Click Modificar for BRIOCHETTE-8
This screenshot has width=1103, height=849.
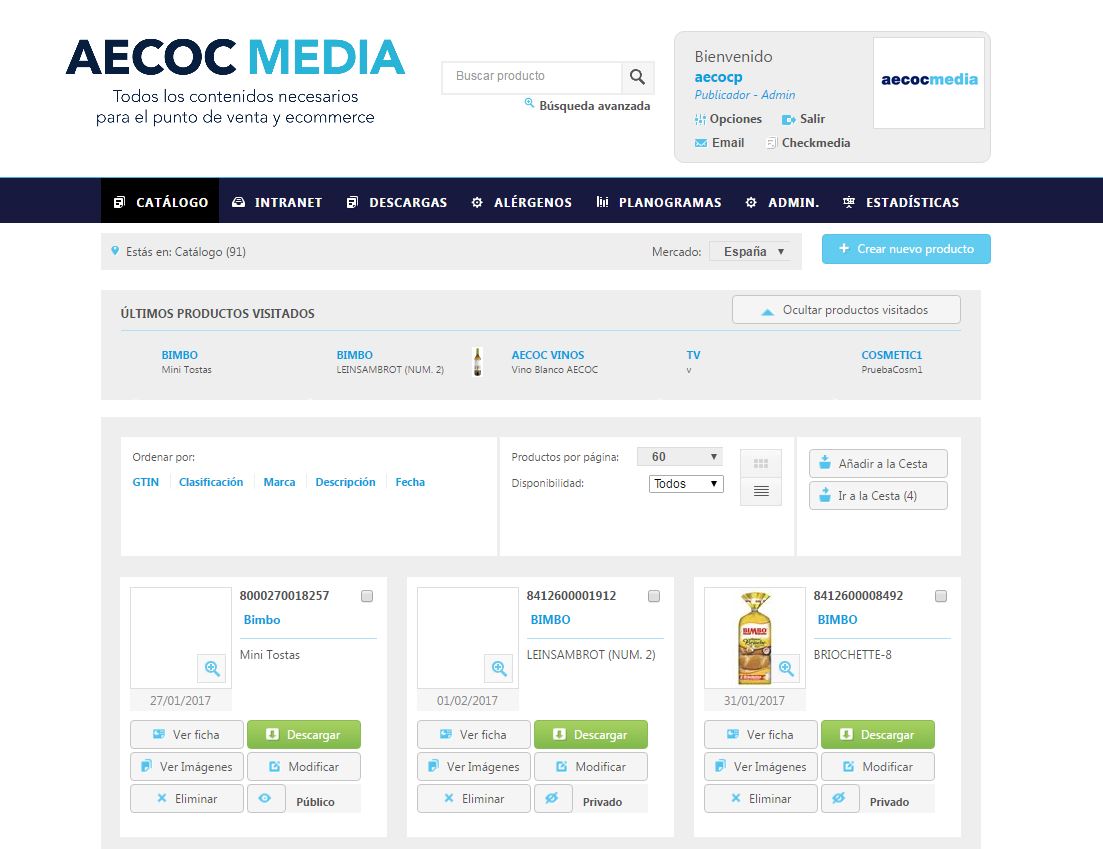tap(878, 767)
